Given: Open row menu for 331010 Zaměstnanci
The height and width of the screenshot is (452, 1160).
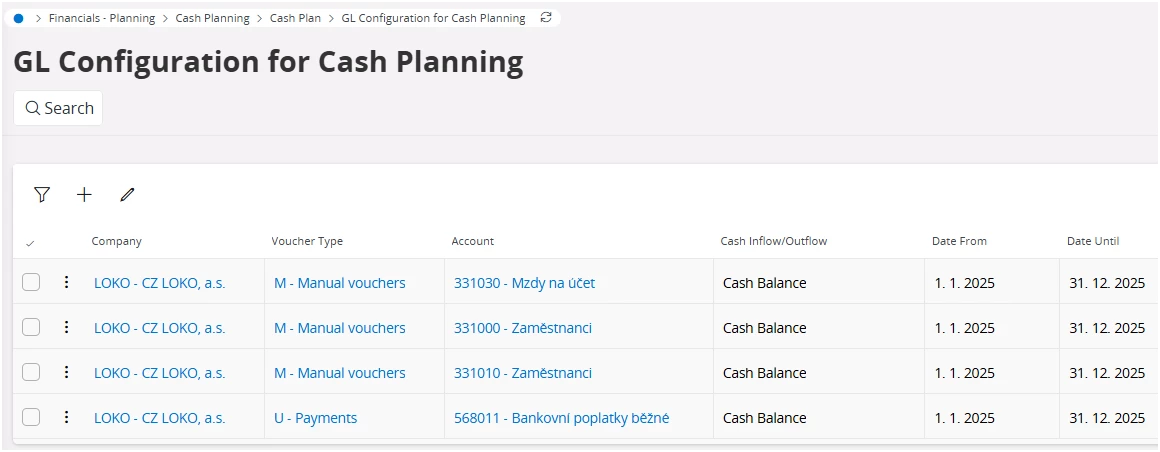Looking at the screenshot, I should pos(67,372).
